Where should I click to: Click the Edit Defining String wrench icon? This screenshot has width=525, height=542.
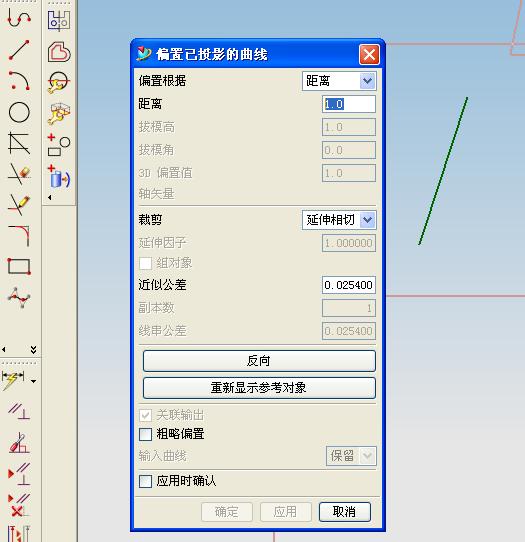[59, 114]
